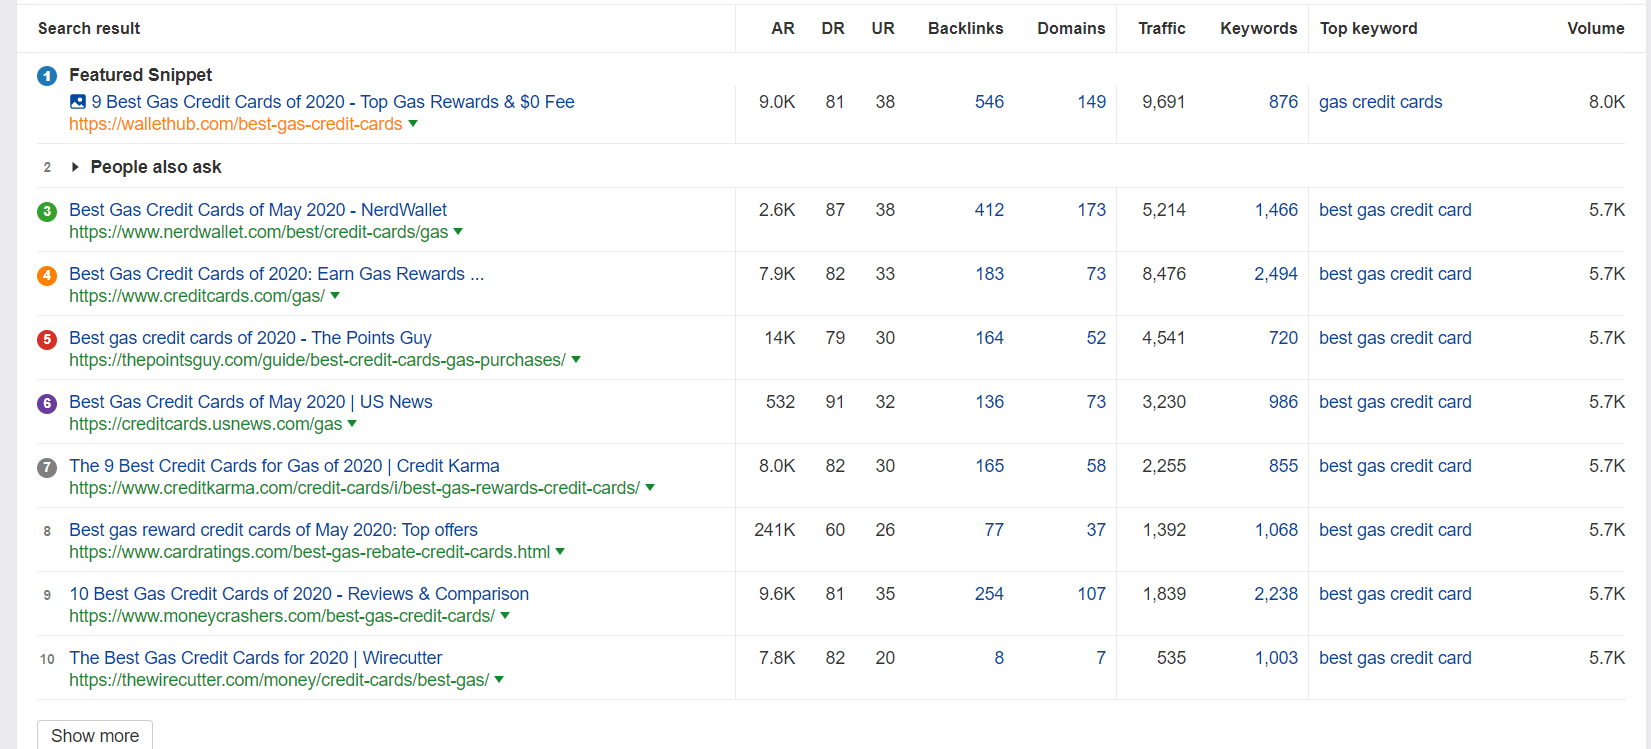The image size is (1651, 749).
Task: Open the creditcards.com Earn Gas Rewards title
Action: [x=277, y=274]
